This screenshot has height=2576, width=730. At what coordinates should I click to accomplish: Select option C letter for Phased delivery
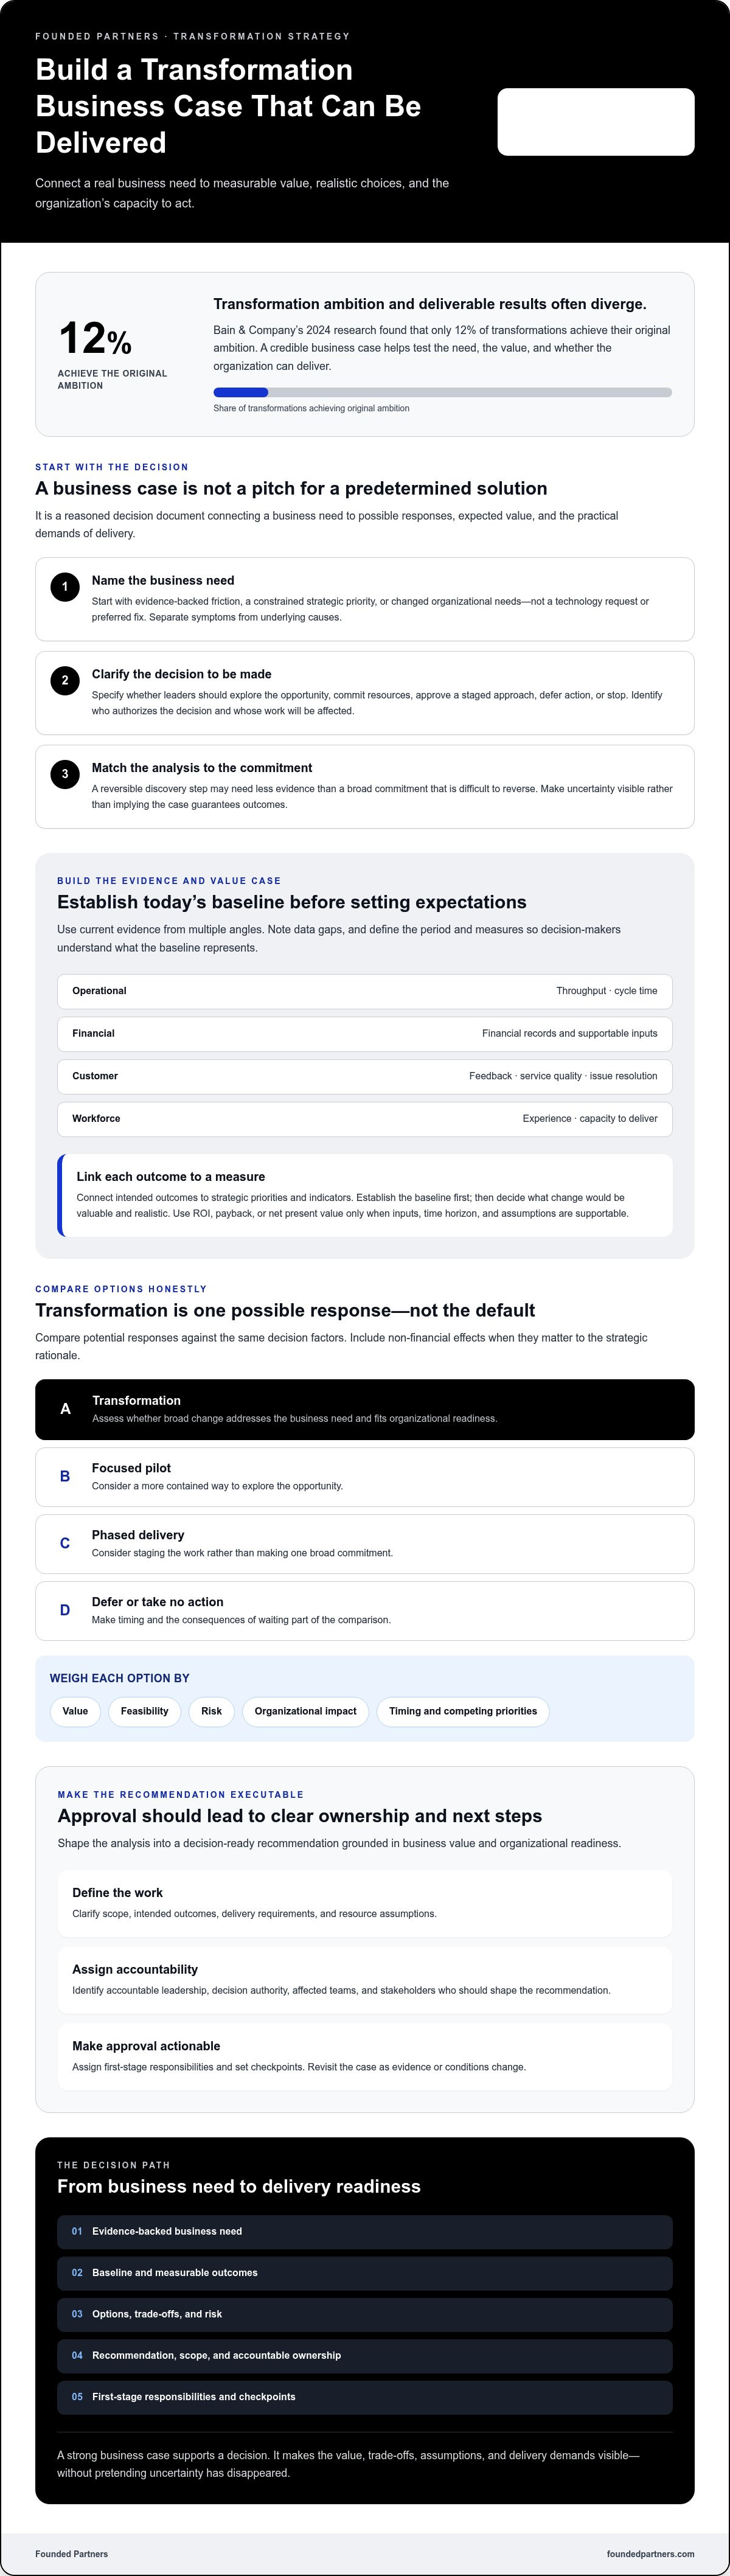pos(65,1543)
